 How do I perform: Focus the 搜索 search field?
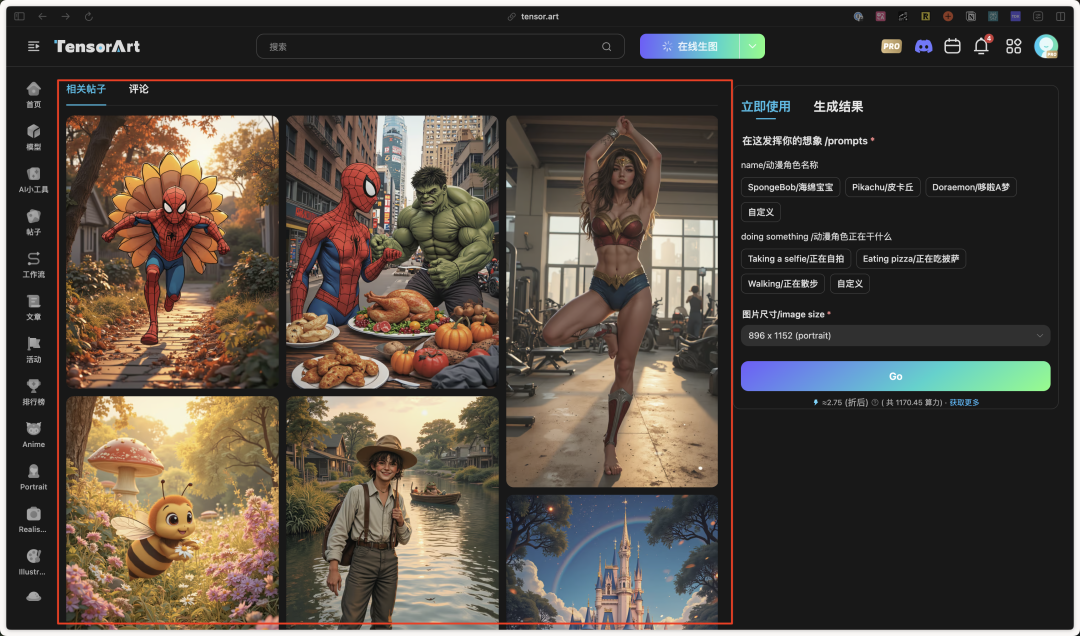click(440, 47)
